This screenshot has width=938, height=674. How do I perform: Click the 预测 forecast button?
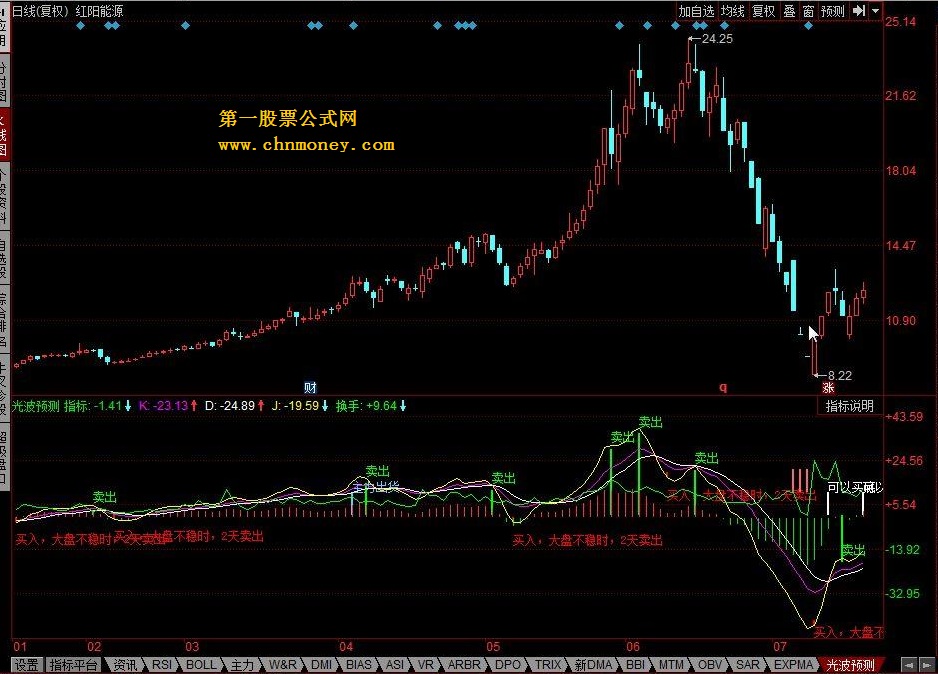[x=833, y=11]
